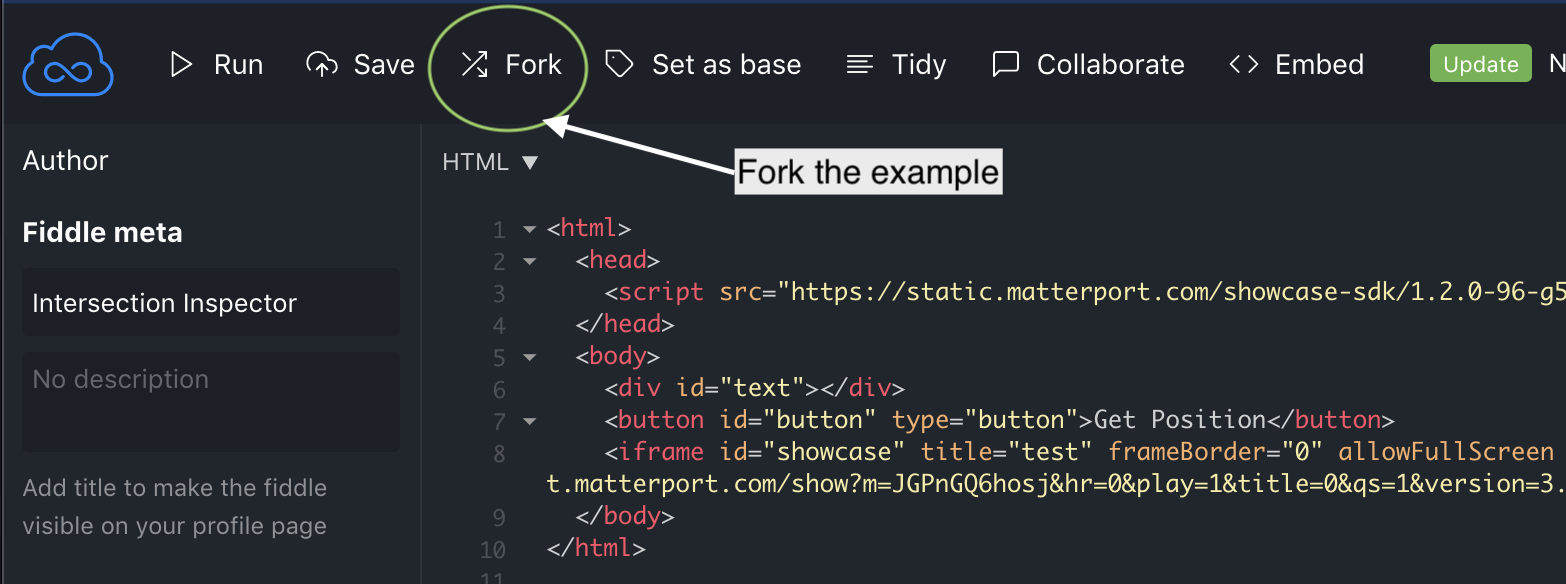Click the Embed label text
Viewport: 1566px width, 584px height.
tap(1319, 65)
